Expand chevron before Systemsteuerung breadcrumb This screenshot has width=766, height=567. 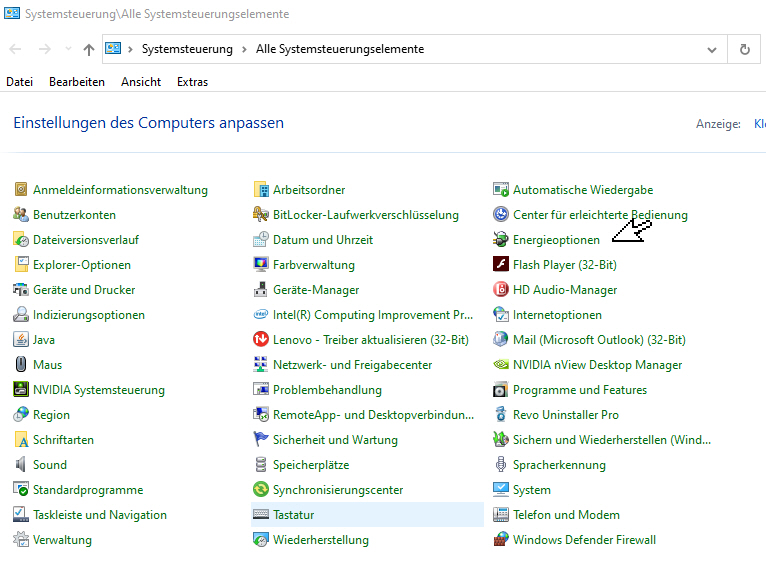pos(130,49)
